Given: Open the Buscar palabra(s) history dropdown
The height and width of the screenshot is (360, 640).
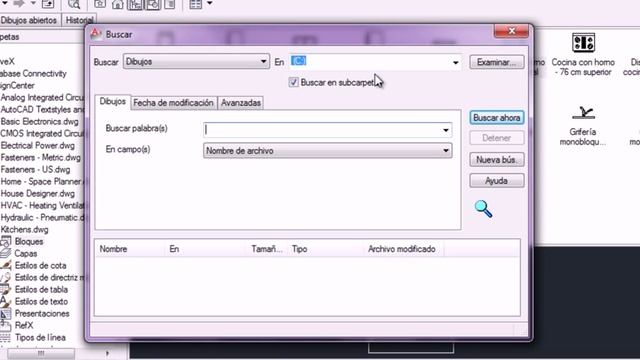Looking at the screenshot, I should point(446,130).
